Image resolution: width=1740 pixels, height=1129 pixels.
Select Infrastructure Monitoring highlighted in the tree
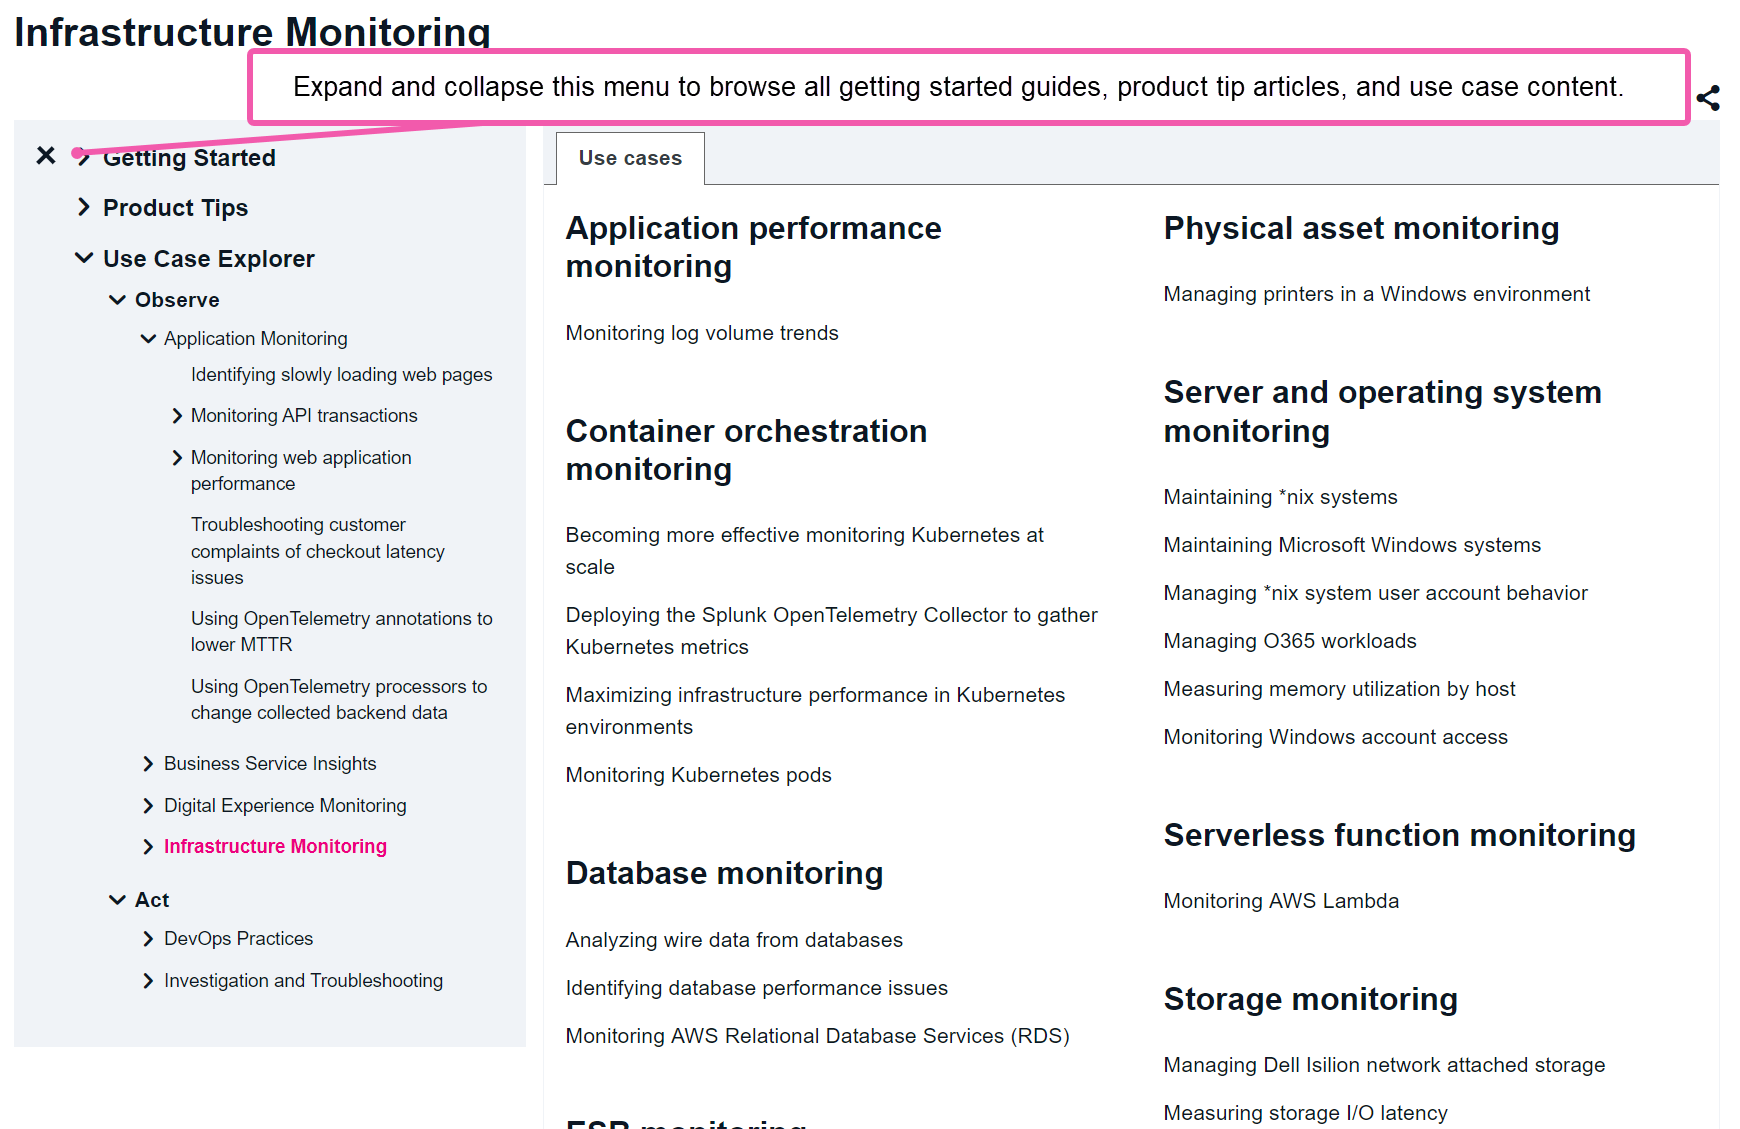275,846
